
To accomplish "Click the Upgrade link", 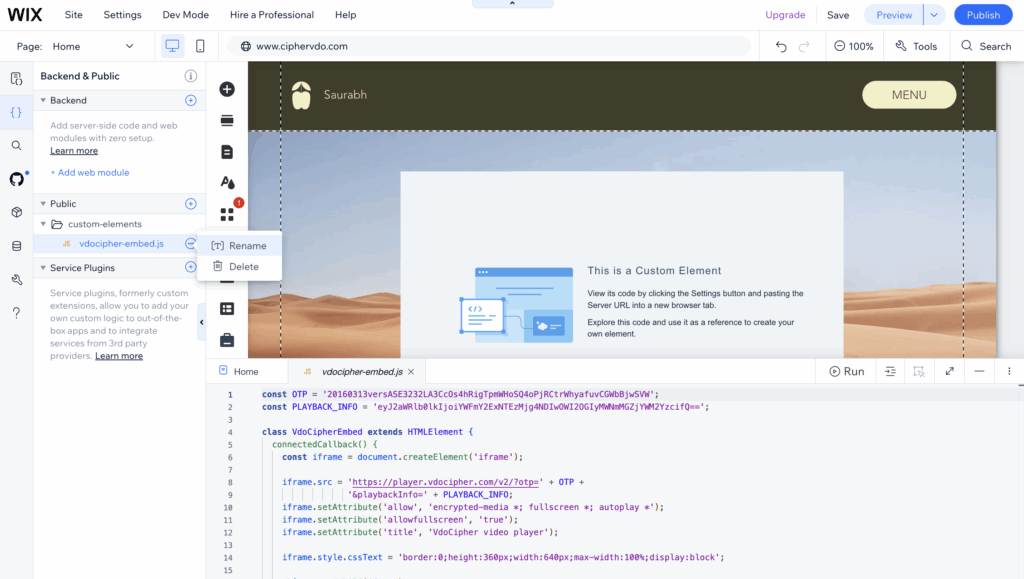I will [785, 15].
